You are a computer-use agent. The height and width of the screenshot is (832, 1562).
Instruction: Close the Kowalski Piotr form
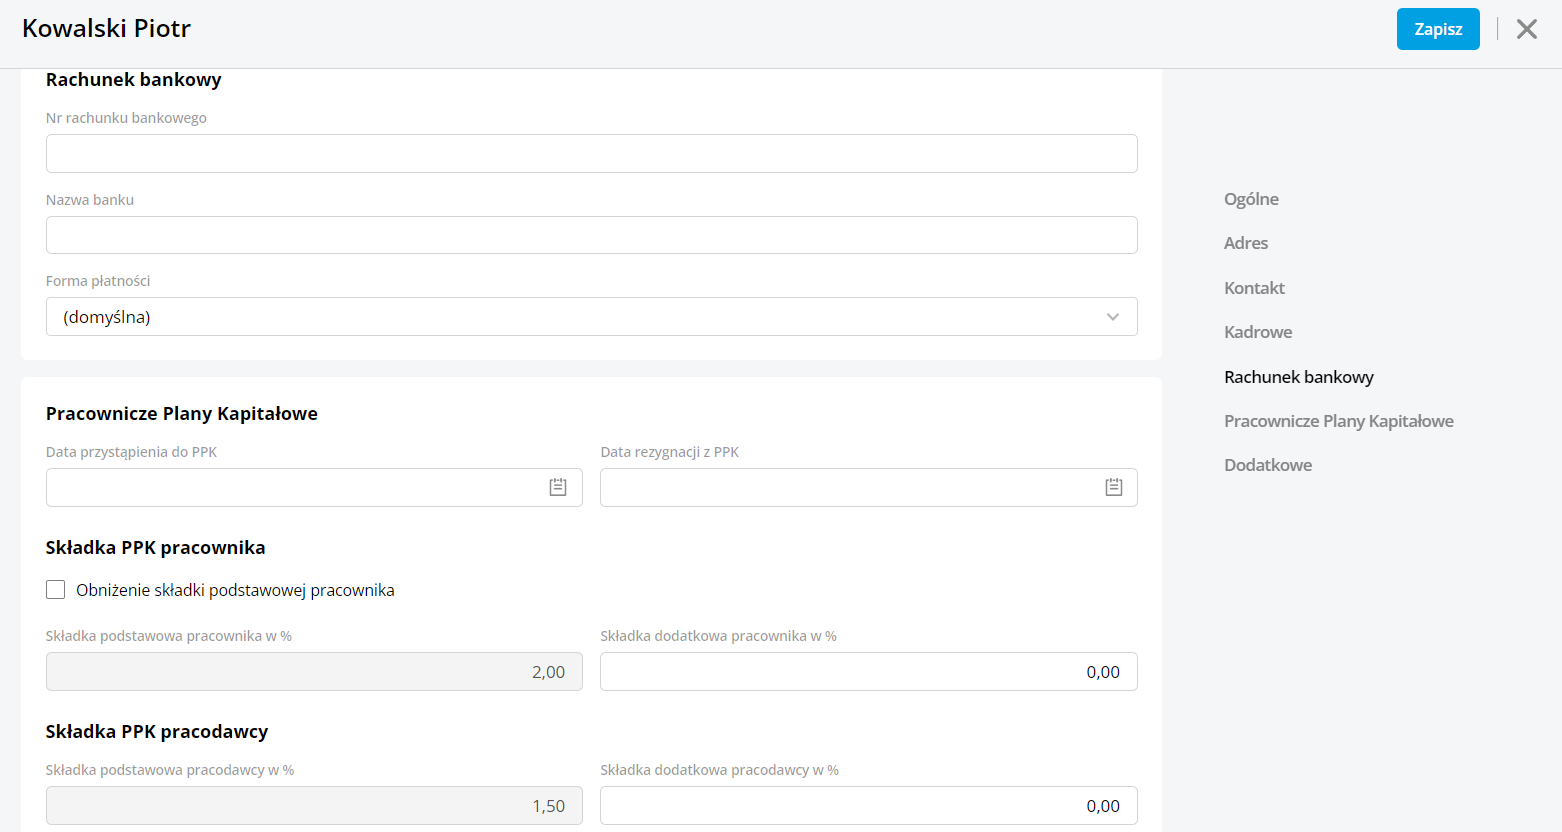1526,29
